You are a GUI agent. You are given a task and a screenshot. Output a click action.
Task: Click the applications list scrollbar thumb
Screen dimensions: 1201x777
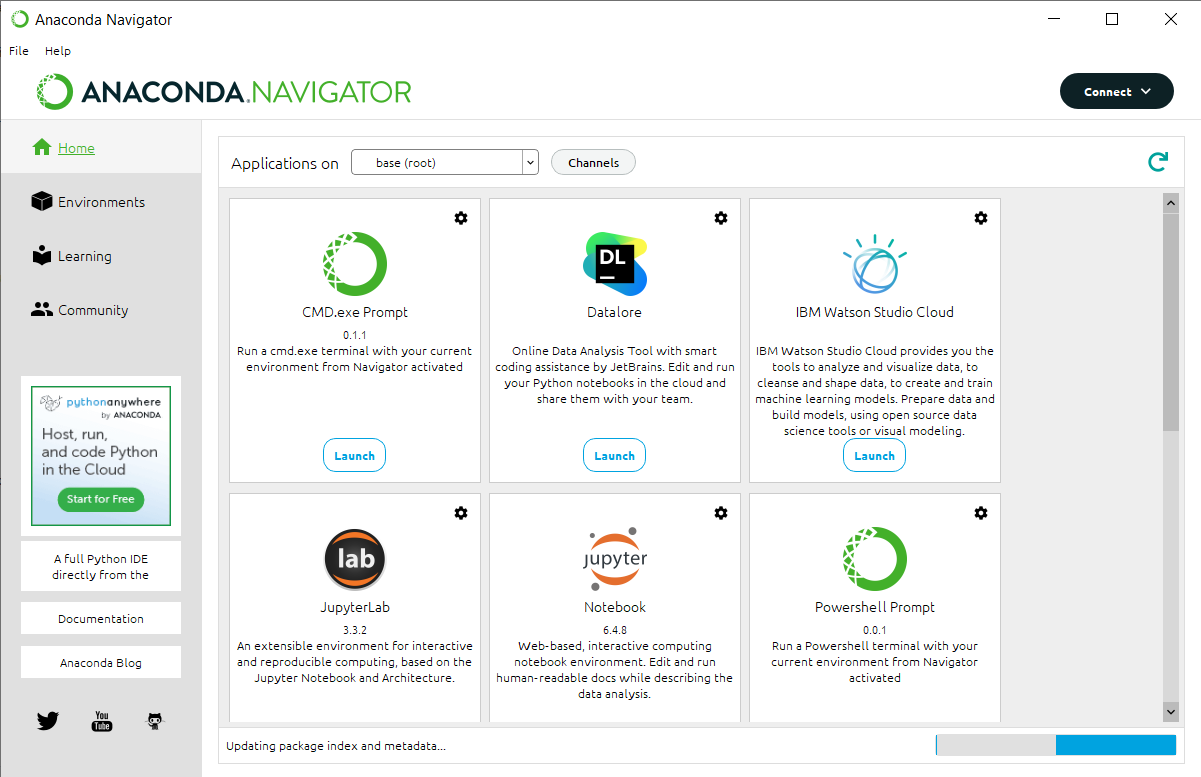click(x=1171, y=321)
